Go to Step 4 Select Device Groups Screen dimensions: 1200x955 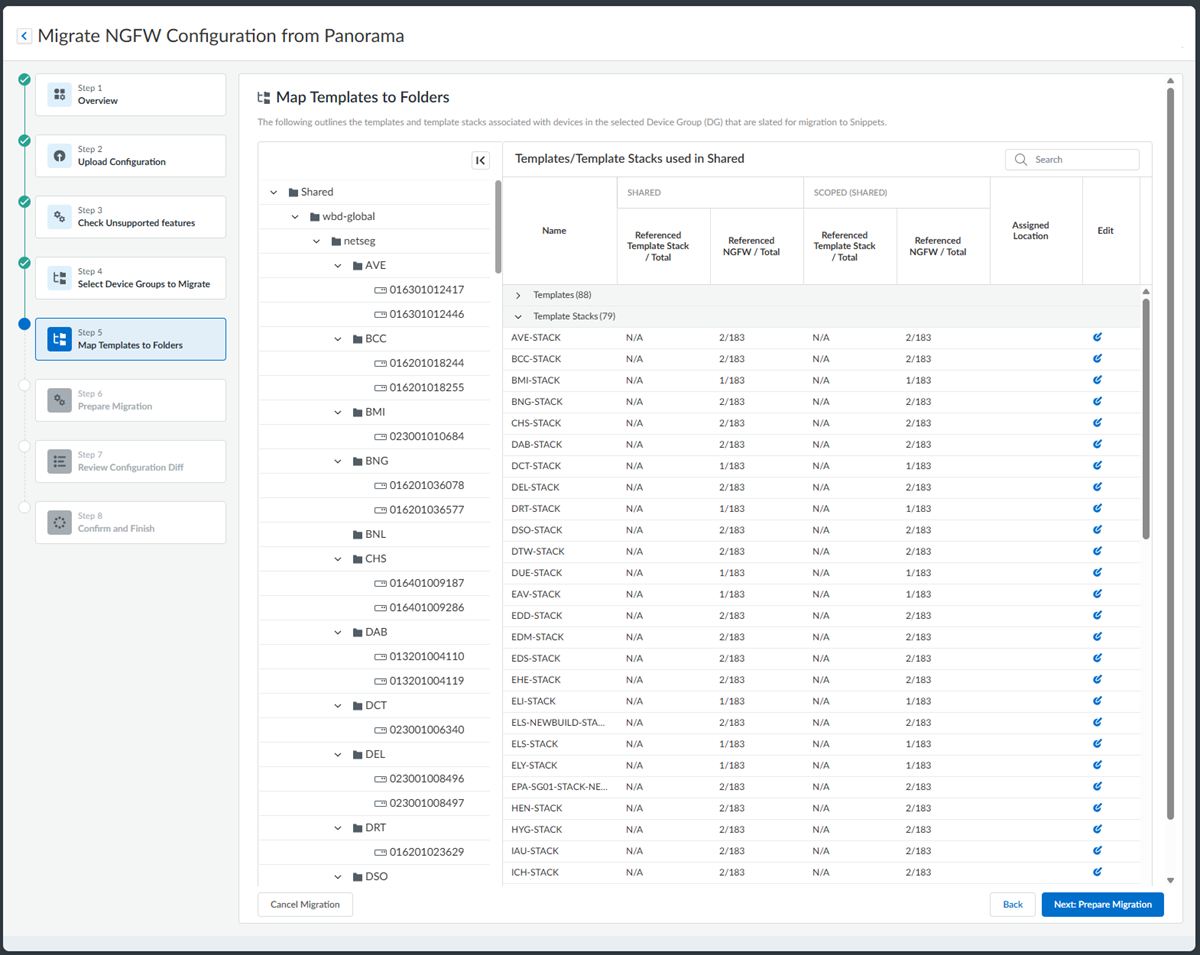pos(131,278)
